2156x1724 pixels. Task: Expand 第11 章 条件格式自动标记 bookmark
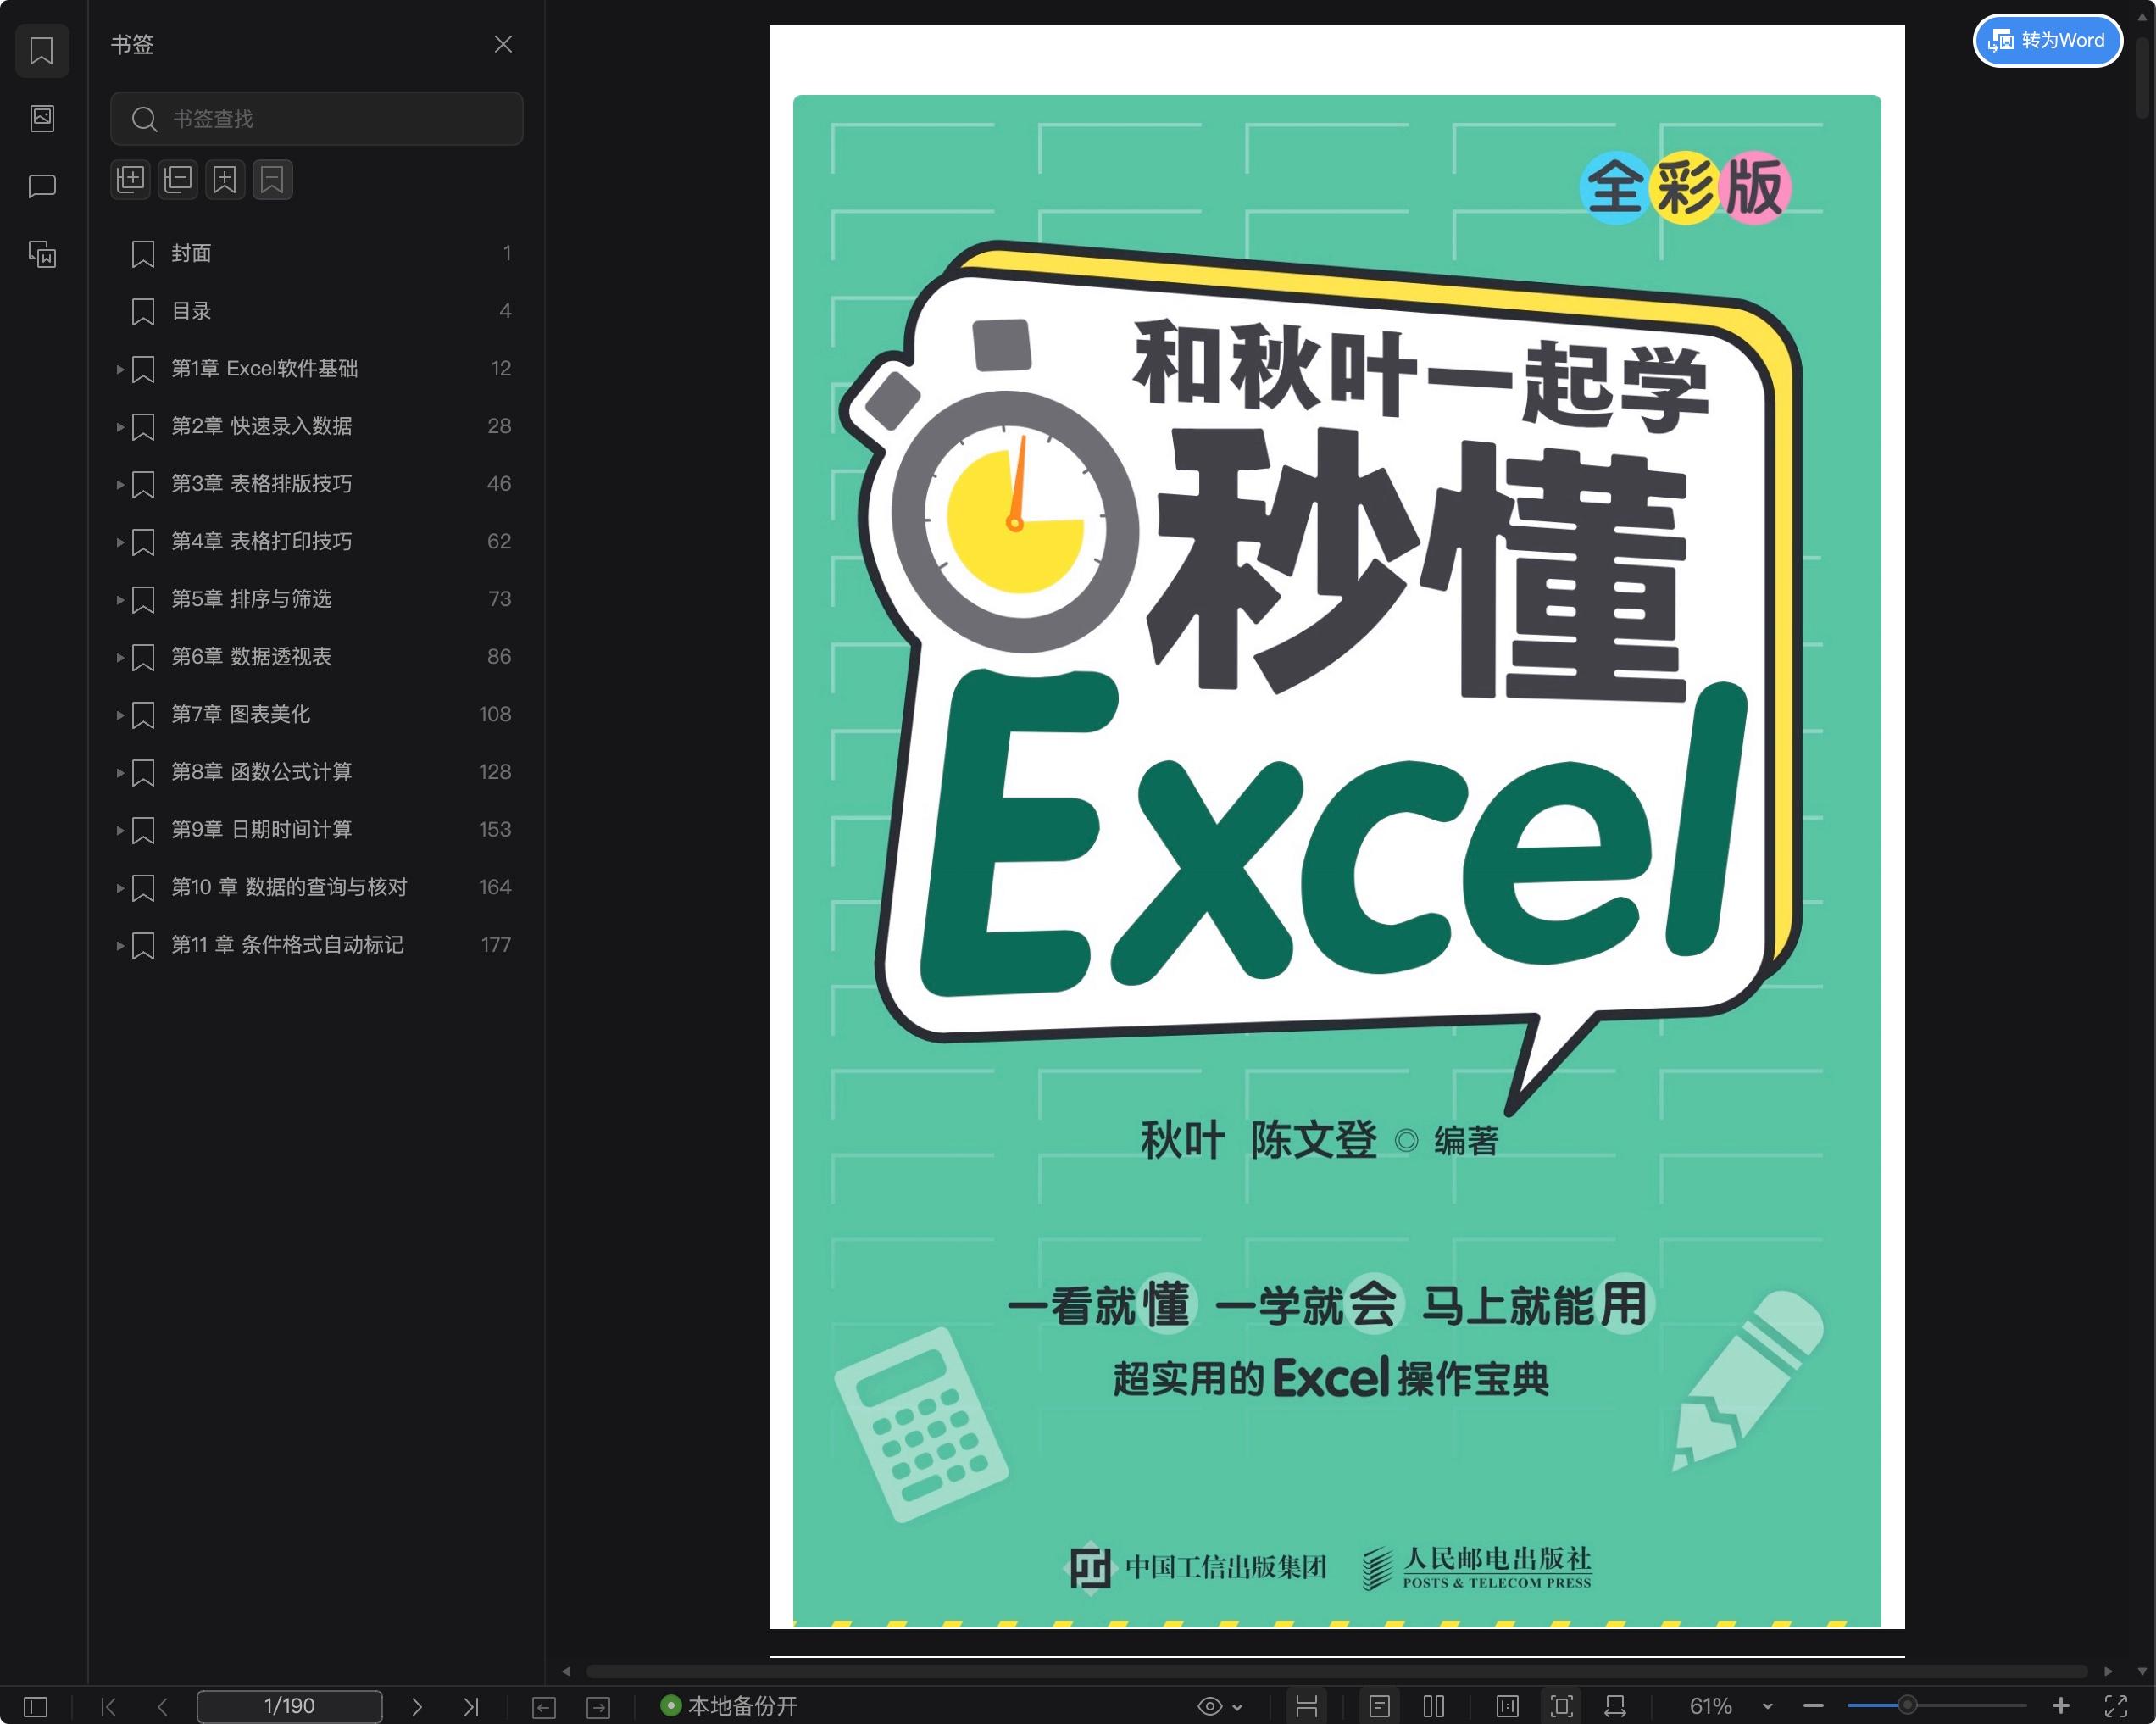coord(120,945)
